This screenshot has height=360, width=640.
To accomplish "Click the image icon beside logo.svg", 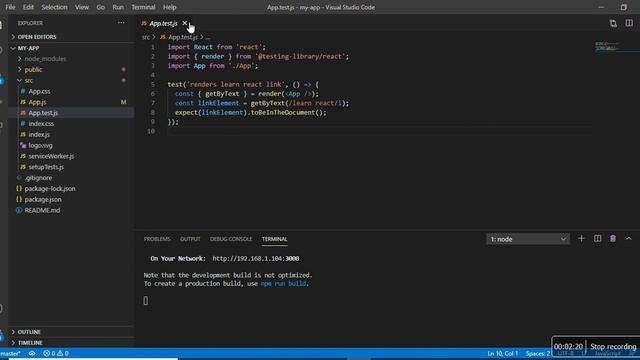I will tap(23, 145).
